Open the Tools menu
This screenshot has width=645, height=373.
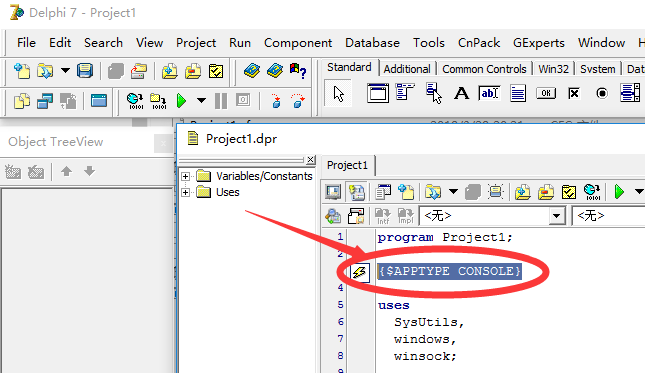[429, 43]
